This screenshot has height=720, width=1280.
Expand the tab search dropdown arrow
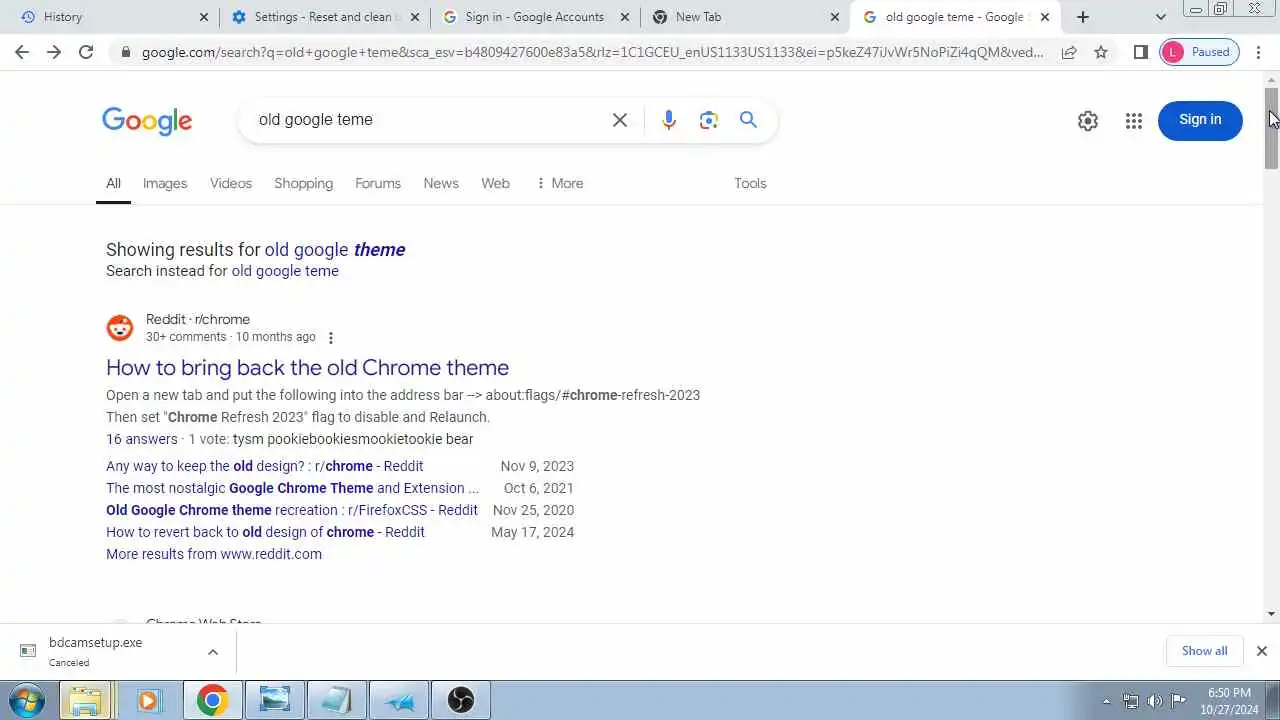click(1160, 17)
